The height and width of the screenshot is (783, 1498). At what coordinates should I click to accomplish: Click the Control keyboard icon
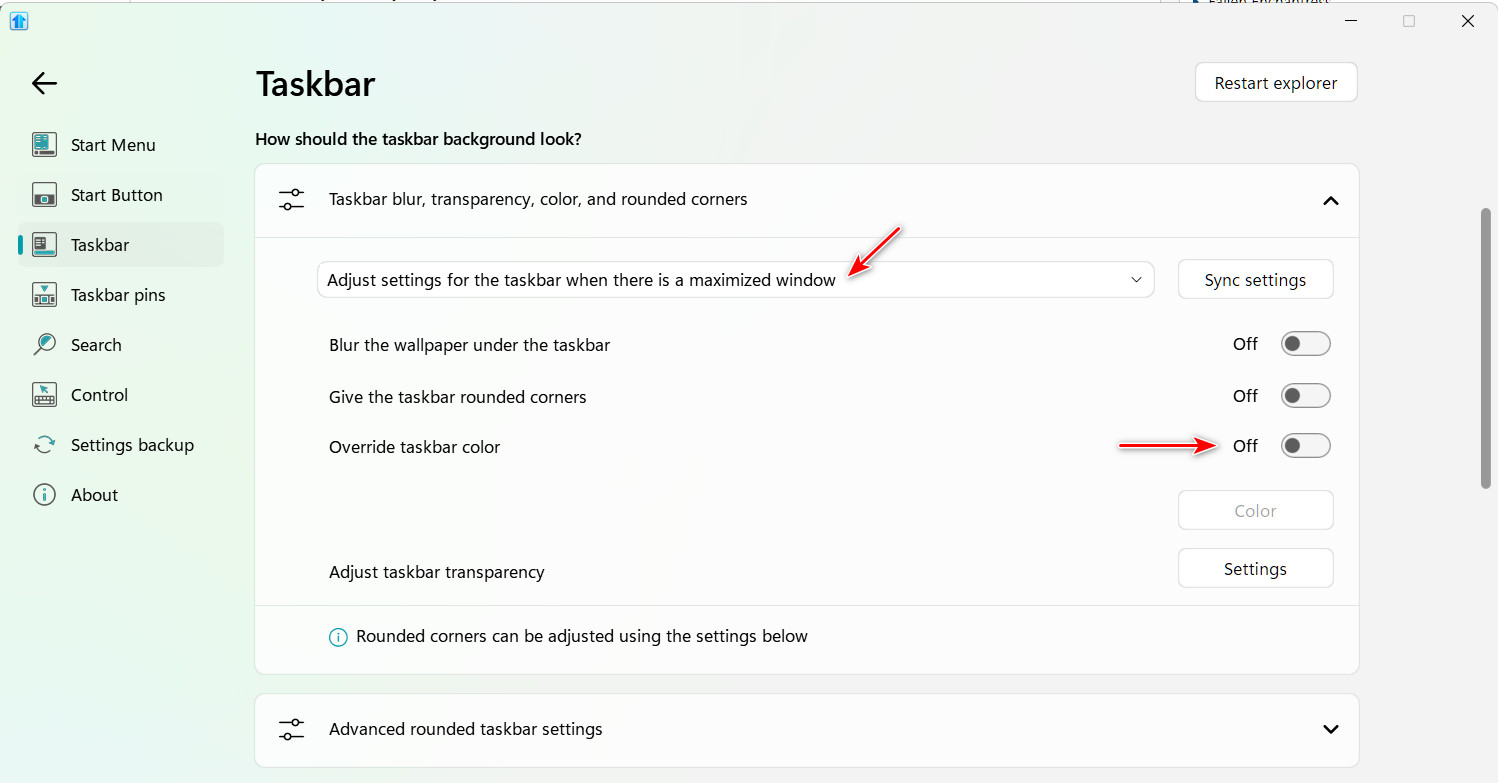(x=44, y=395)
